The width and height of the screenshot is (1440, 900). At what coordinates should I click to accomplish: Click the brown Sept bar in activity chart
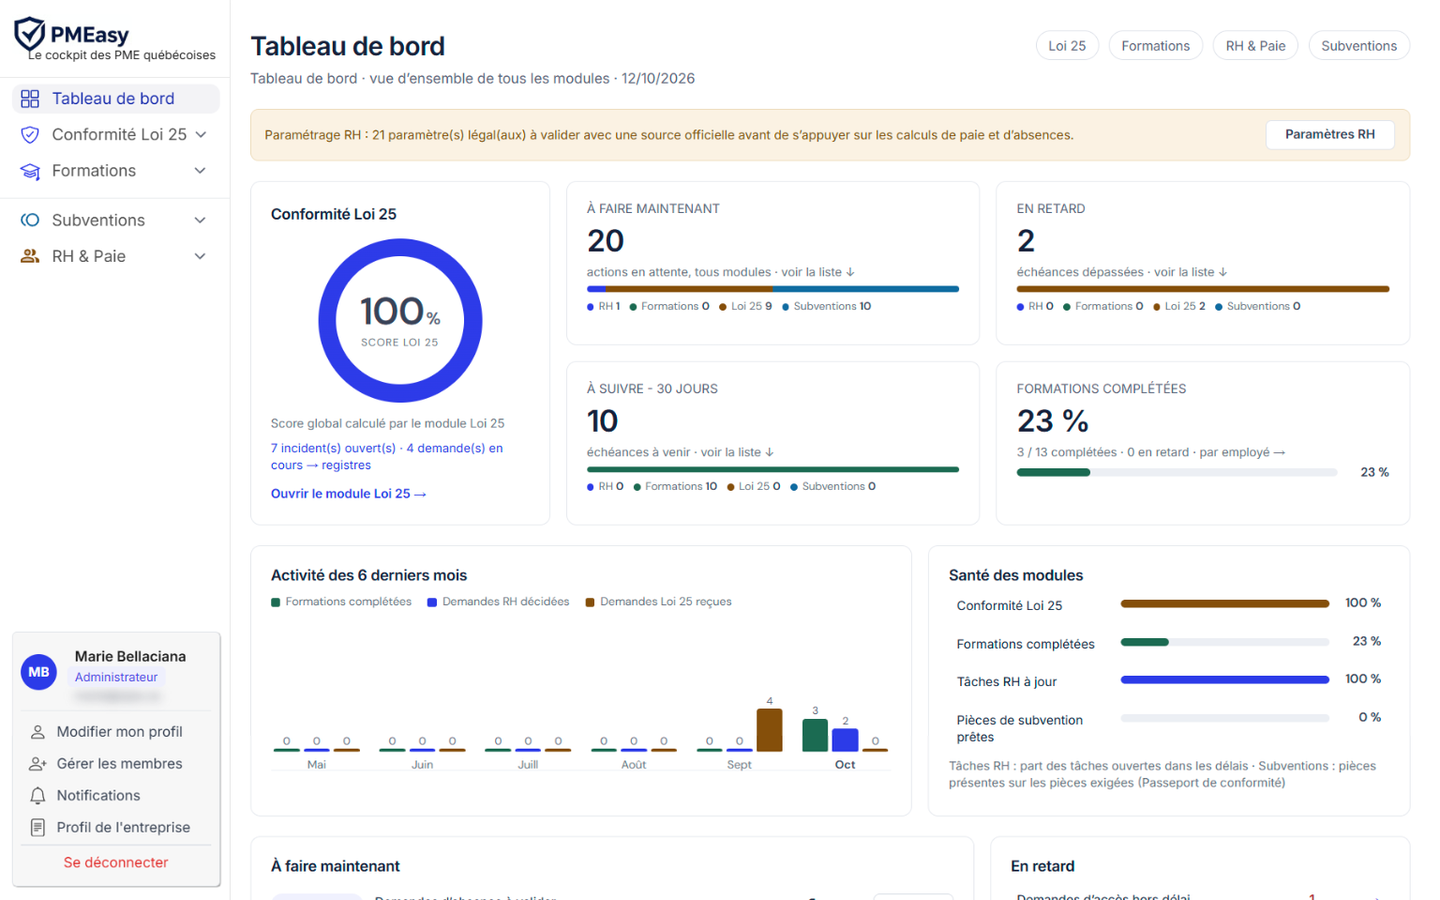769,730
